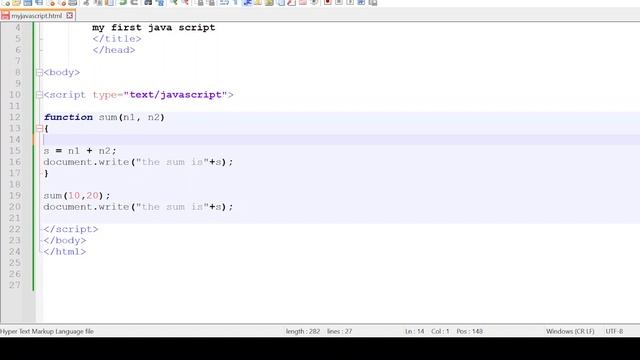Click the 'length : 282' status entry
Image resolution: width=640 pixels, height=360 pixels.
coord(302,331)
